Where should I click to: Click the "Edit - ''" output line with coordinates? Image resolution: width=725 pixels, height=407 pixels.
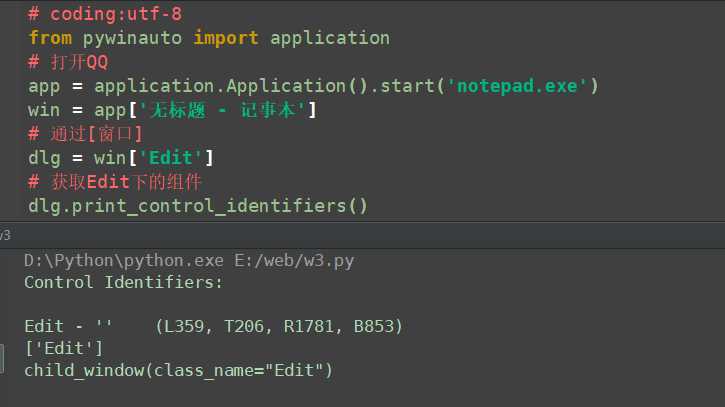214,327
